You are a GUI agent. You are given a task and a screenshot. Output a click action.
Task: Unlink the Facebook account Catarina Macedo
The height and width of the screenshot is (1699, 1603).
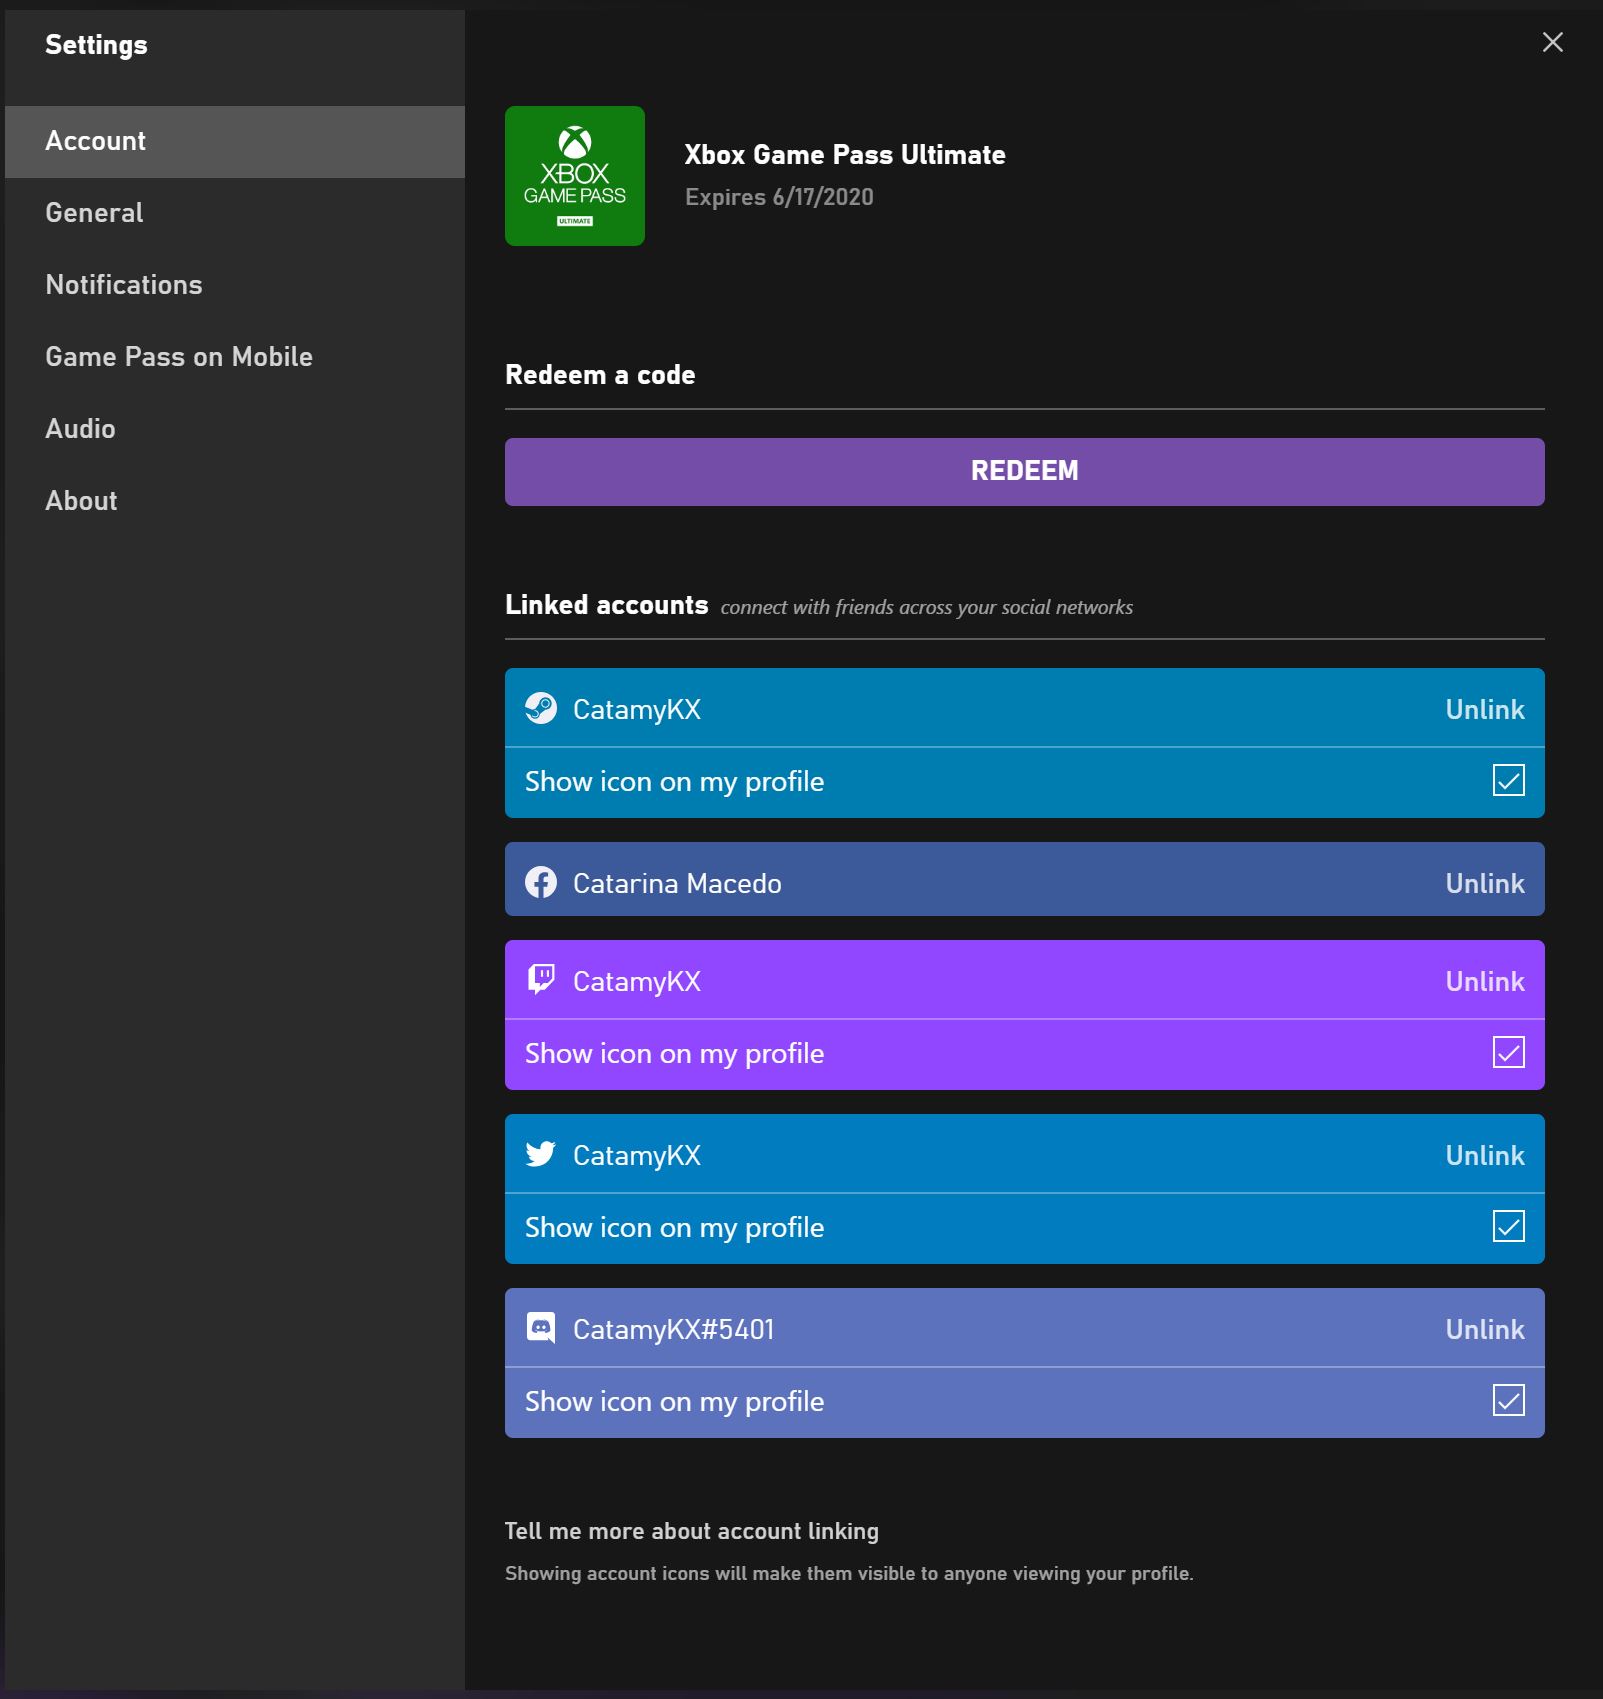[x=1484, y=883]
